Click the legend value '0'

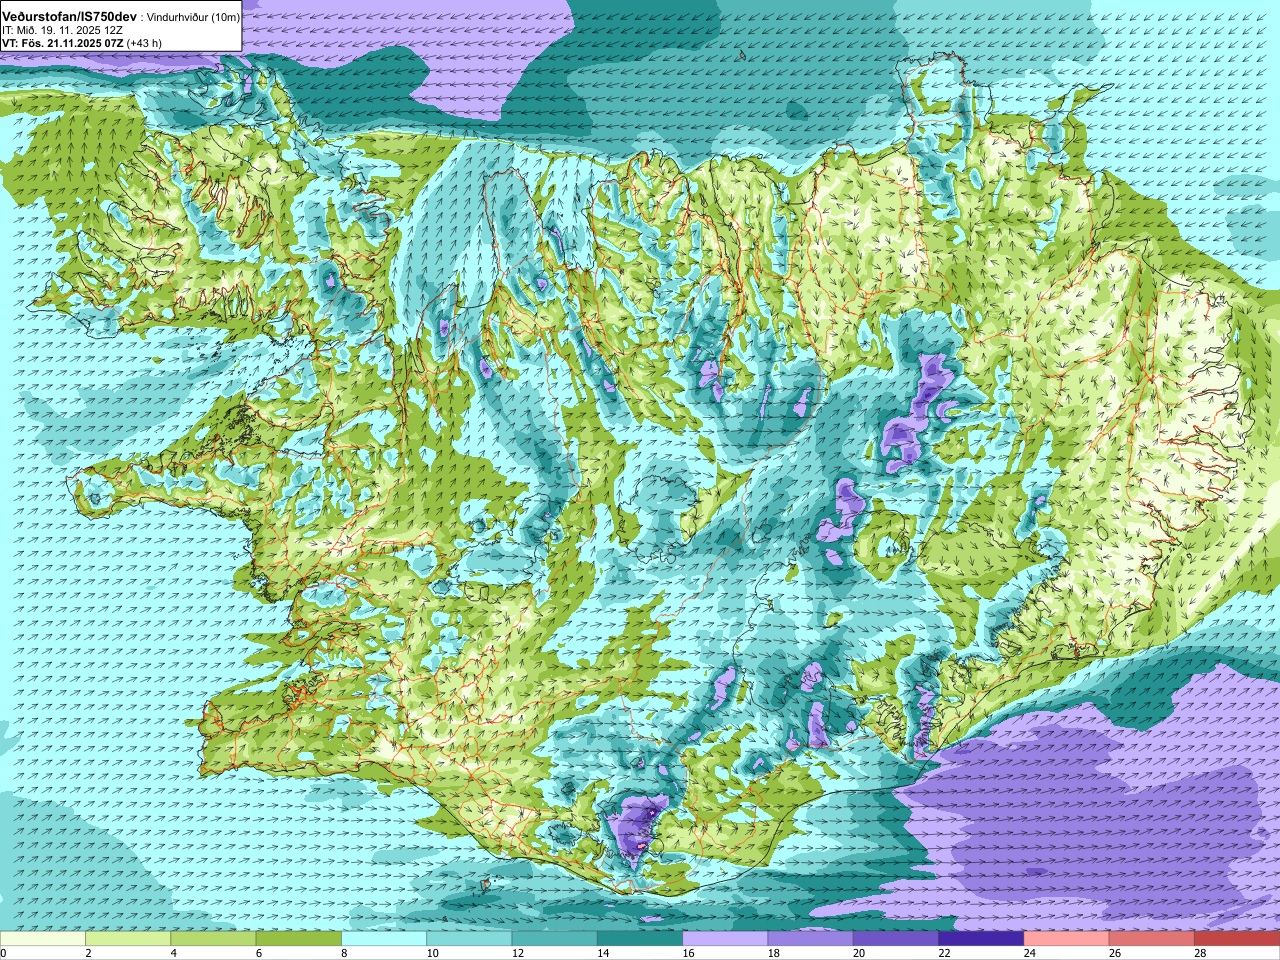[x=3, y=953]
